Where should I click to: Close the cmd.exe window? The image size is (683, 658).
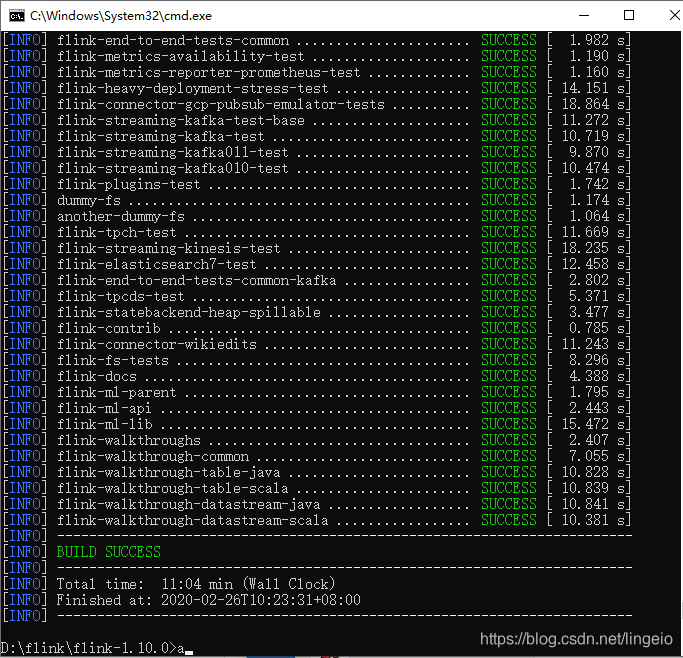674,16
